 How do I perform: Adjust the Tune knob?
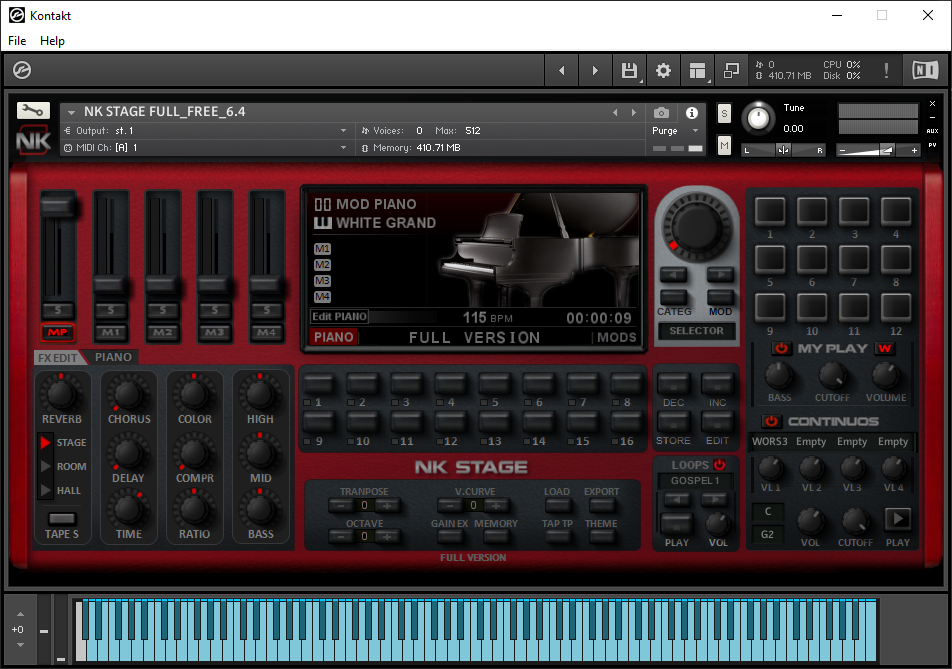click(x=758, y=118)
